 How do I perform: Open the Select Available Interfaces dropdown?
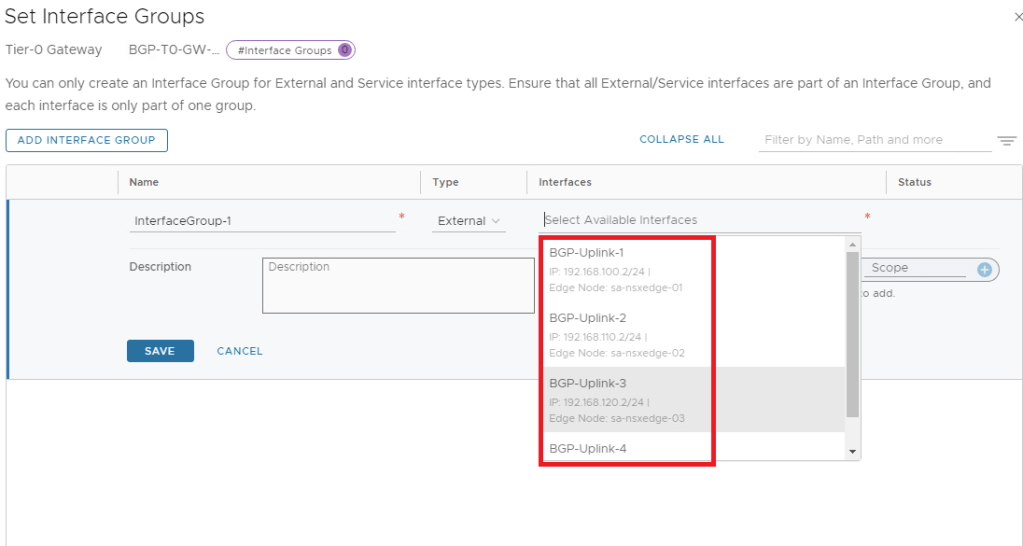[x=700, y=220]
